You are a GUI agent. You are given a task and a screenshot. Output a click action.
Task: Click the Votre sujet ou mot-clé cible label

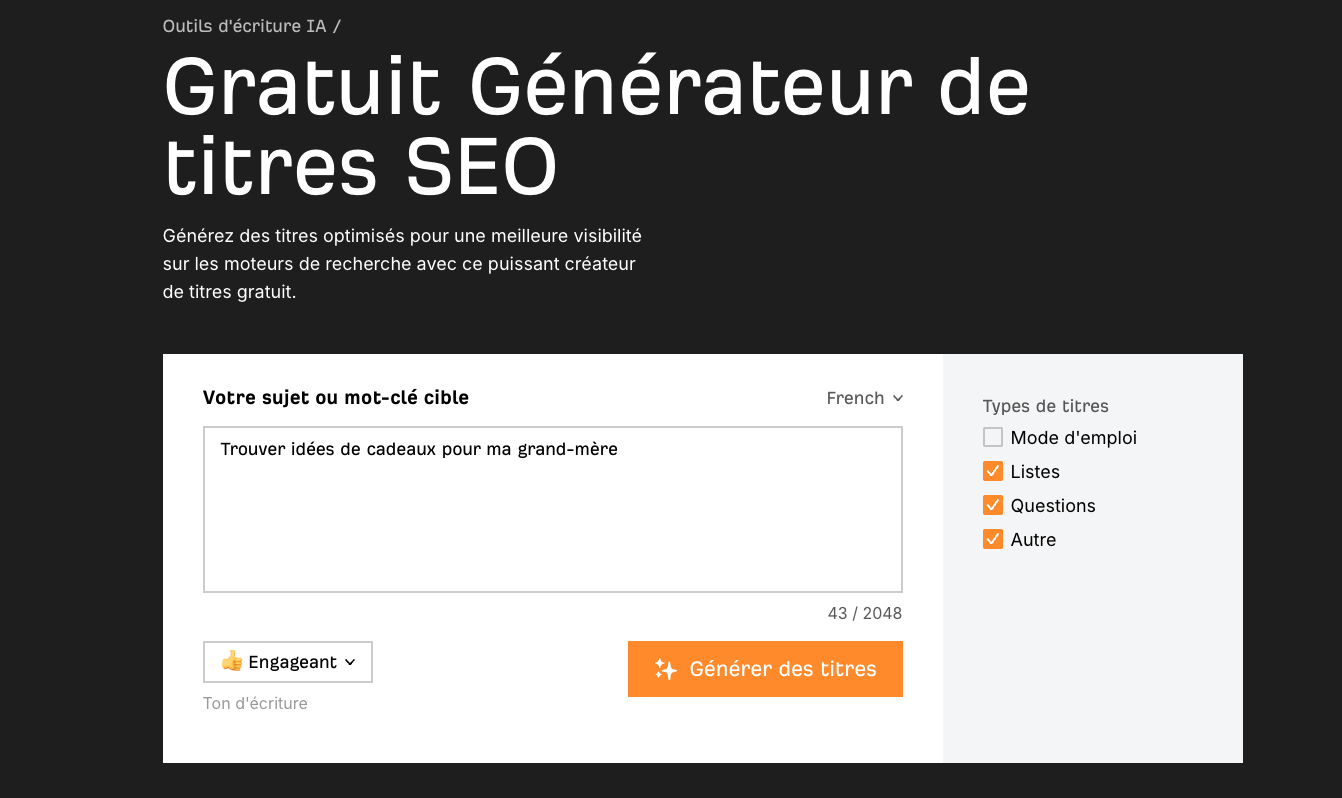(336, 397)
